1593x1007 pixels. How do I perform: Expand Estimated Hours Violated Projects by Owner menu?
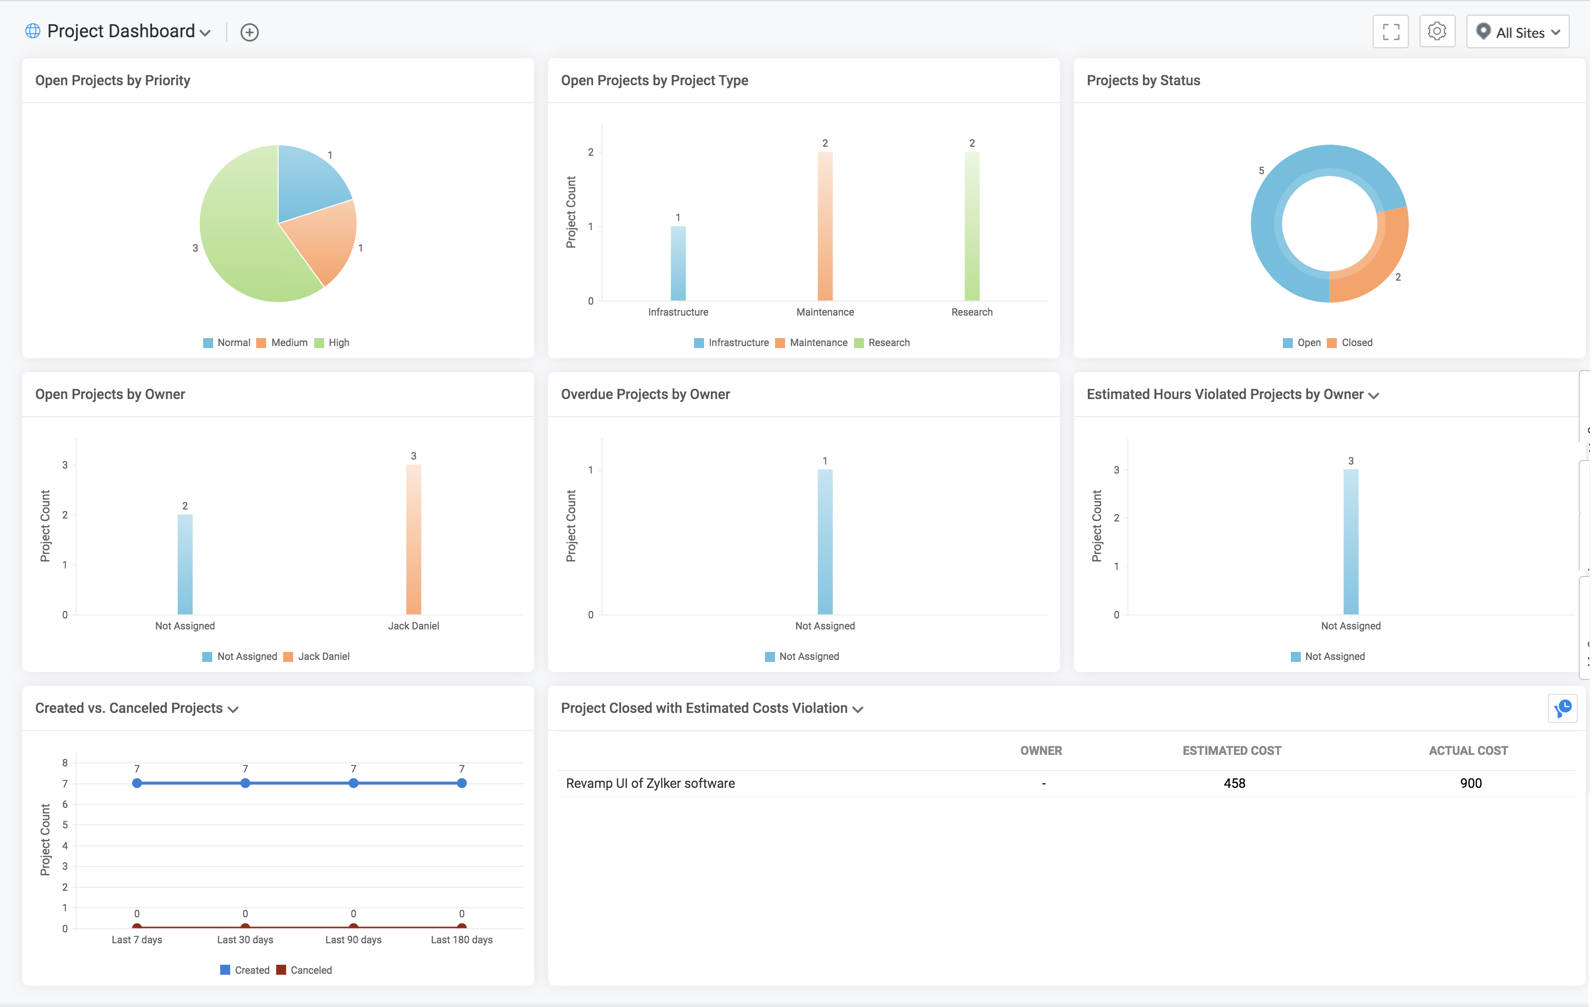(1374, 395)
